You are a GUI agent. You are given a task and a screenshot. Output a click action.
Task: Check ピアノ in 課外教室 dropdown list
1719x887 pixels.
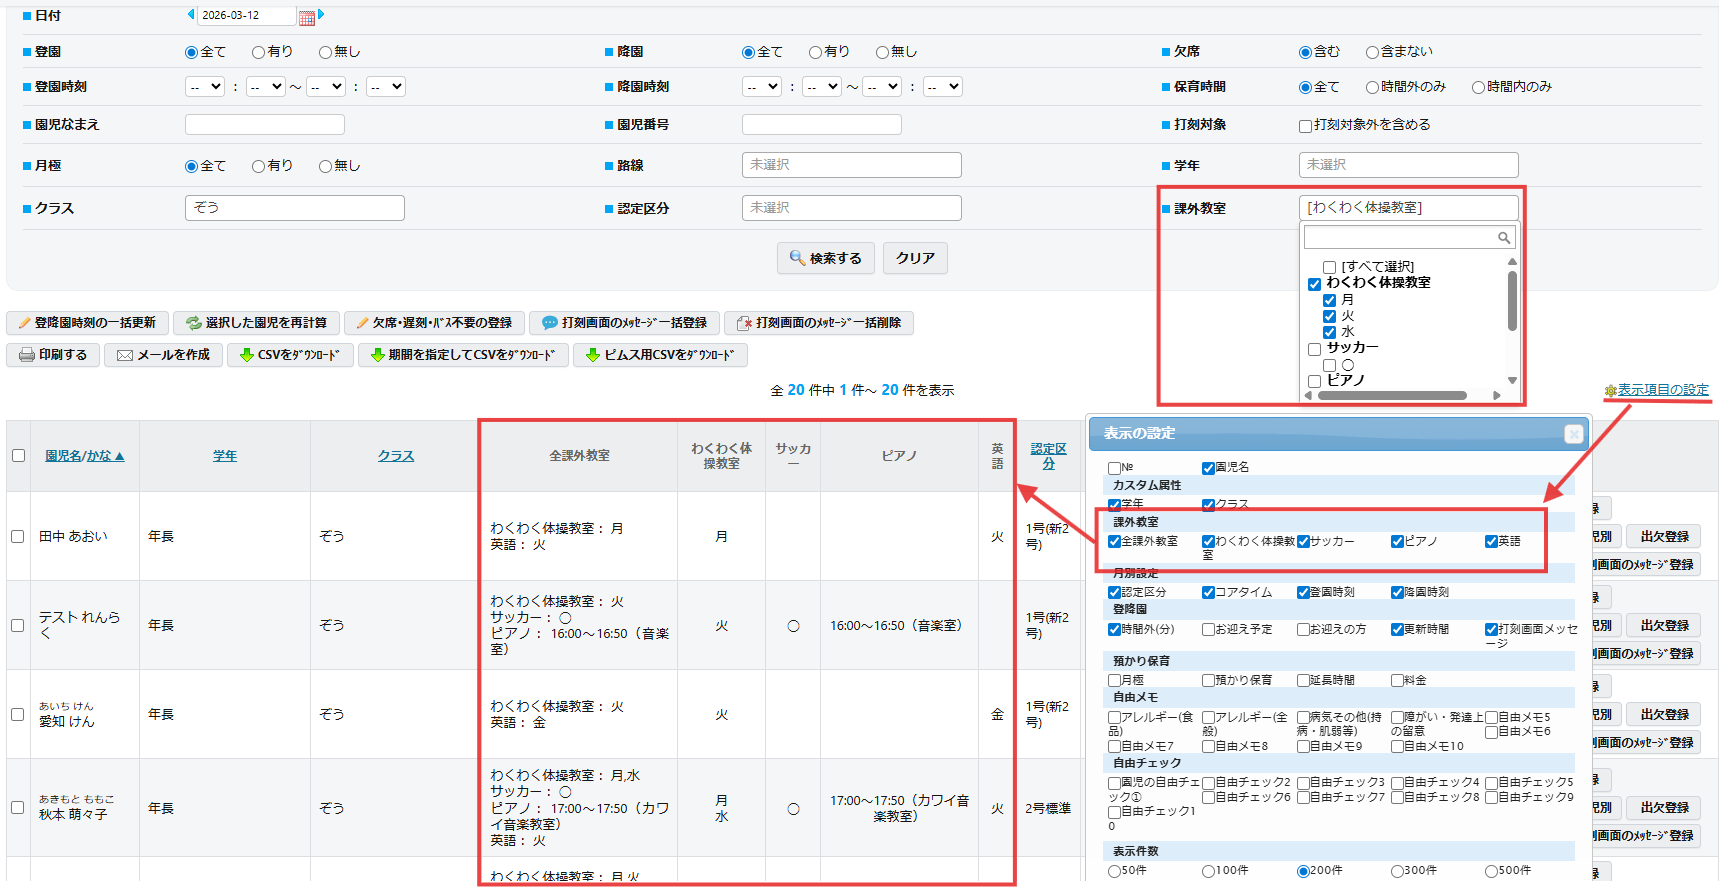point(1314,381)
